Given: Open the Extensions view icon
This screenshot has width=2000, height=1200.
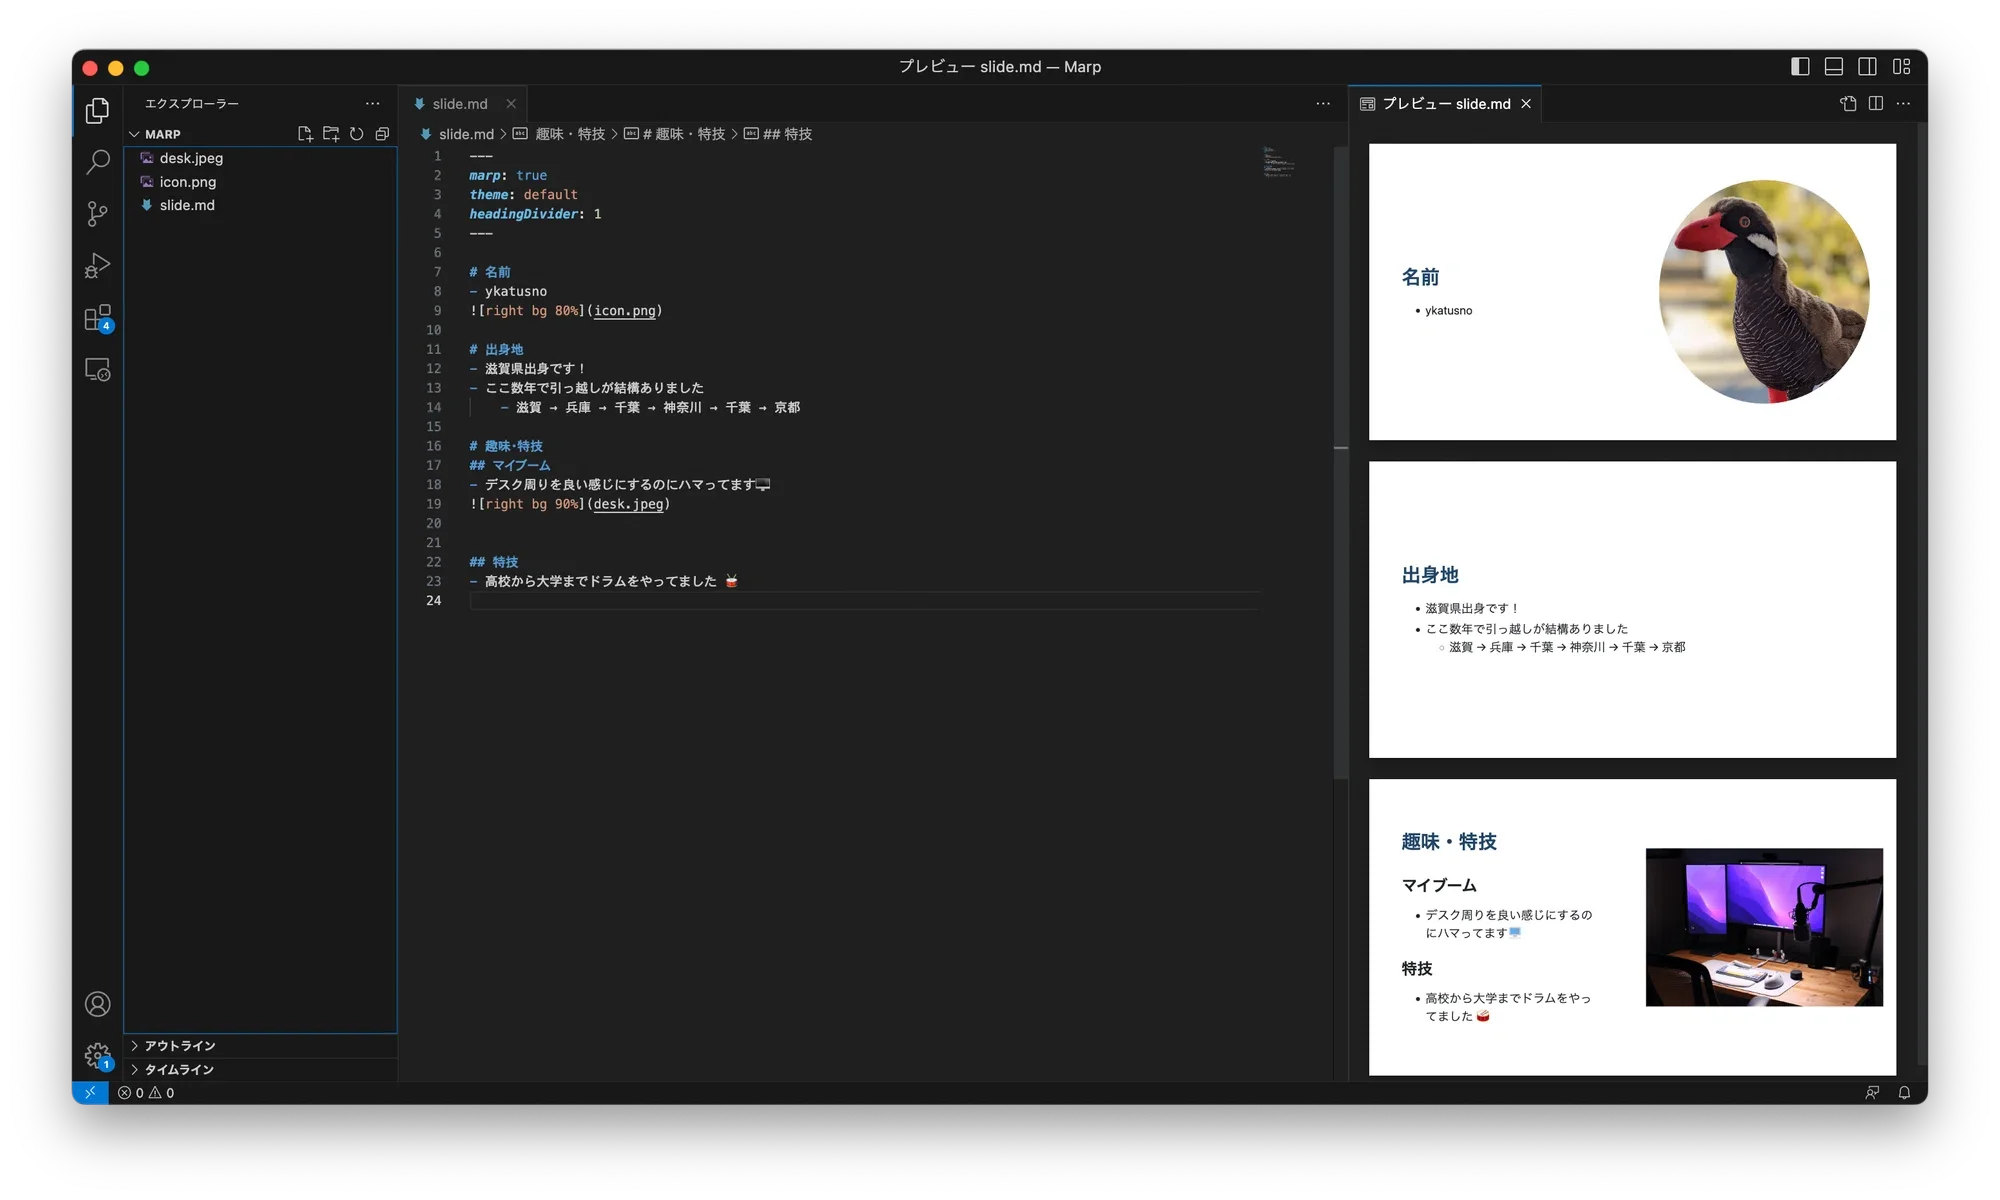Looking at the screenshot, I should tap(97, 318).
